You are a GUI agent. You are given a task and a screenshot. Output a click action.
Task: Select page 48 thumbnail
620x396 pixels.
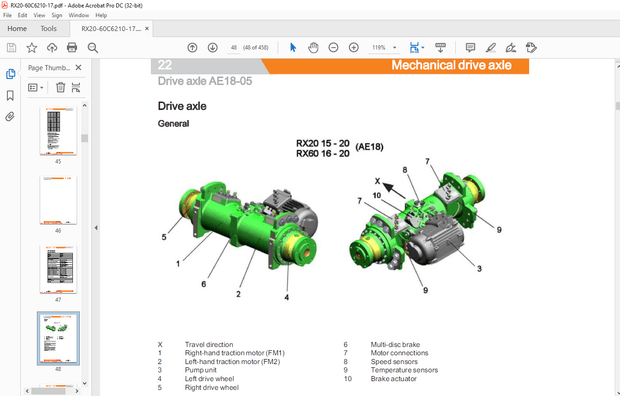[58, 339]
